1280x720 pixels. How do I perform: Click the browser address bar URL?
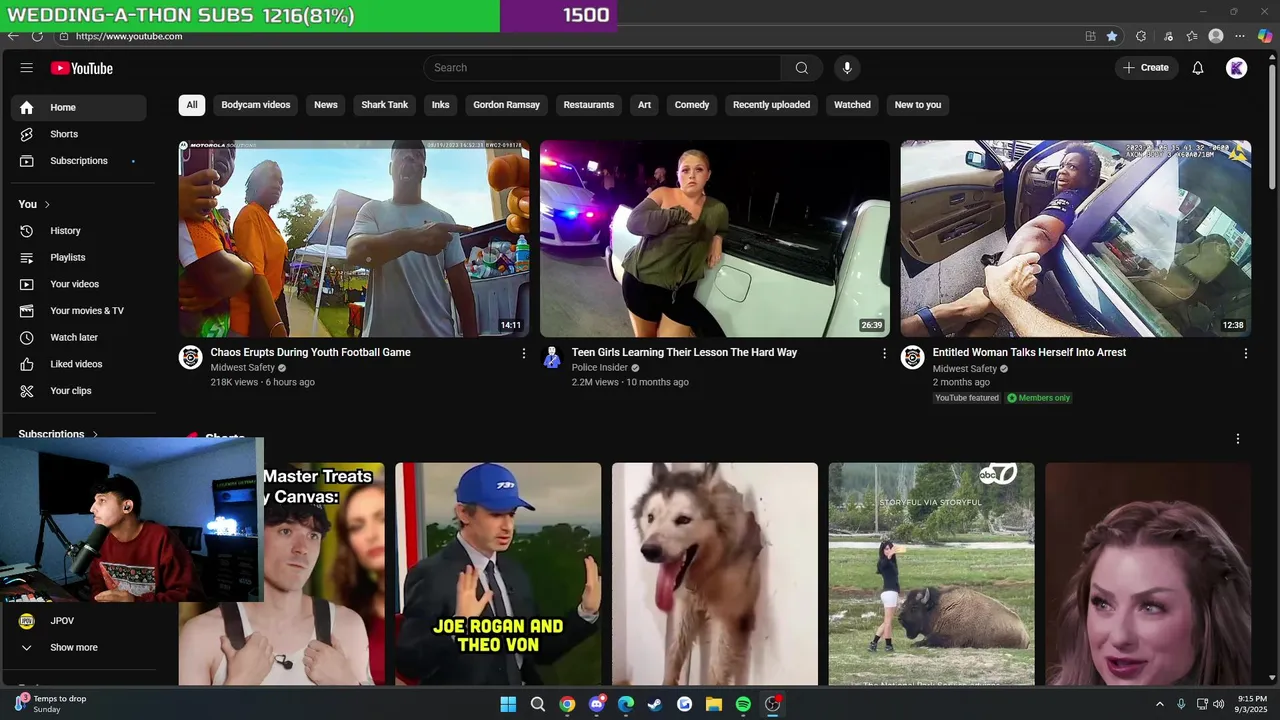[x=129, y=36]
